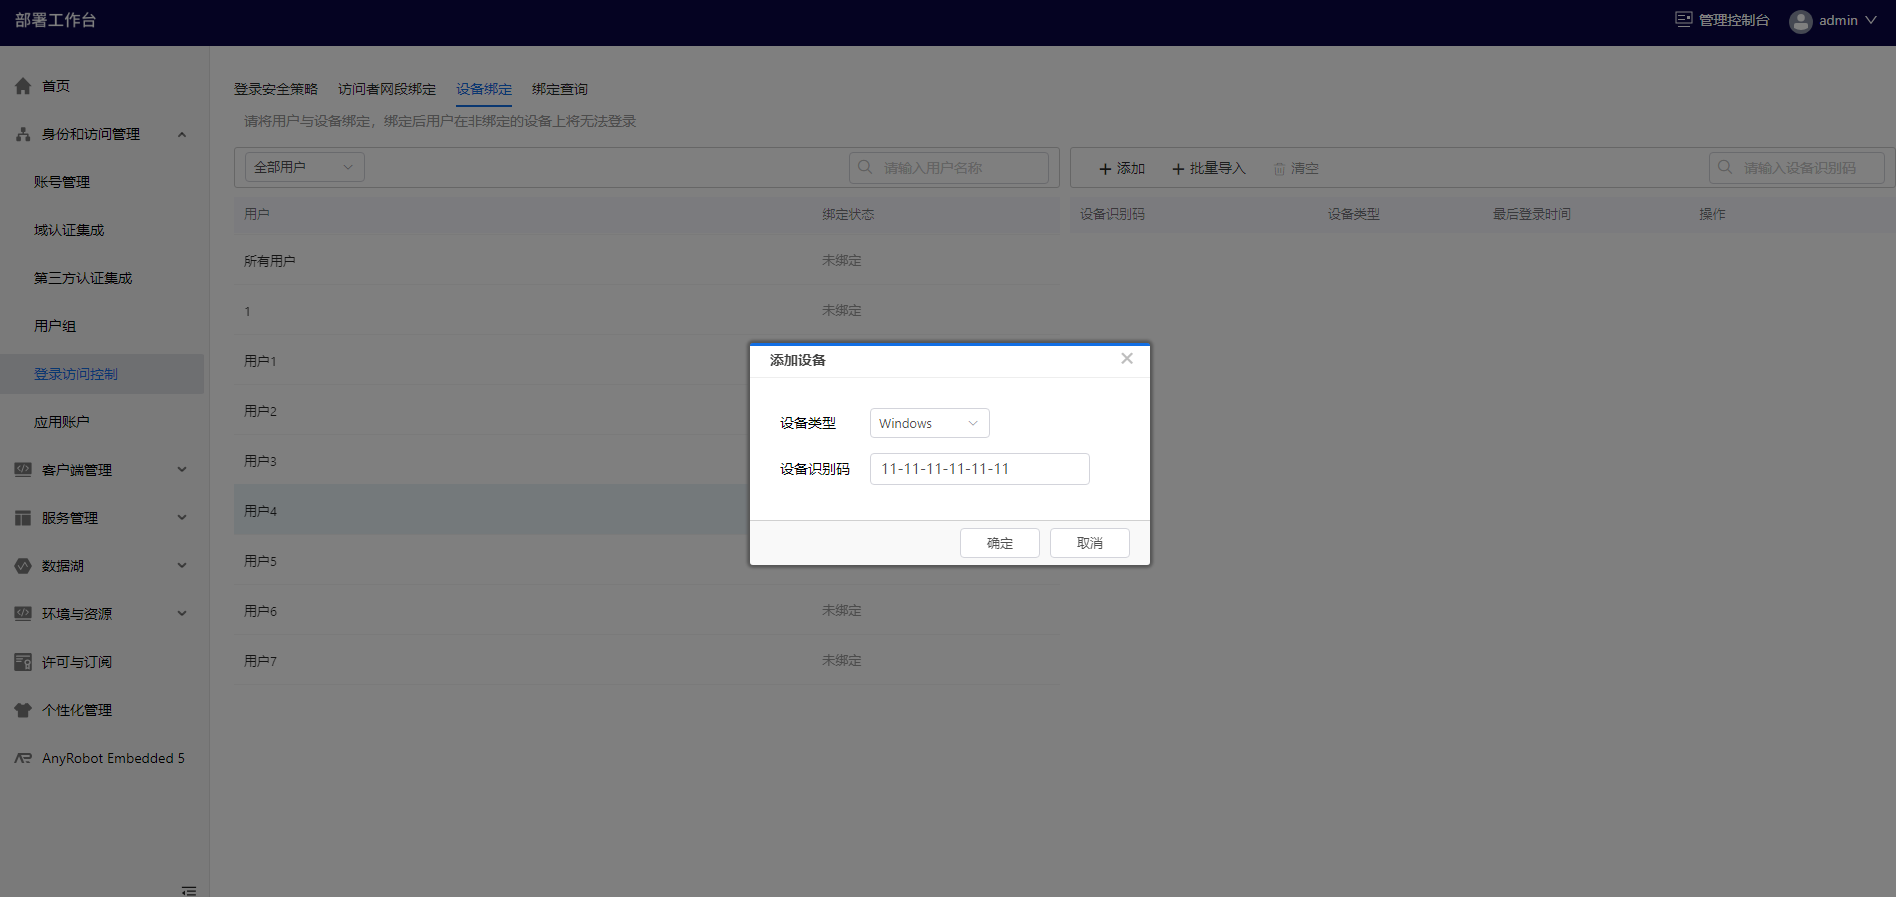Image resolution: width=1896 pixels, height=897 pixels.
Task: Open the 设备类型 Windows dropdown
Action: pyautogui.click(x=930, y=423)
